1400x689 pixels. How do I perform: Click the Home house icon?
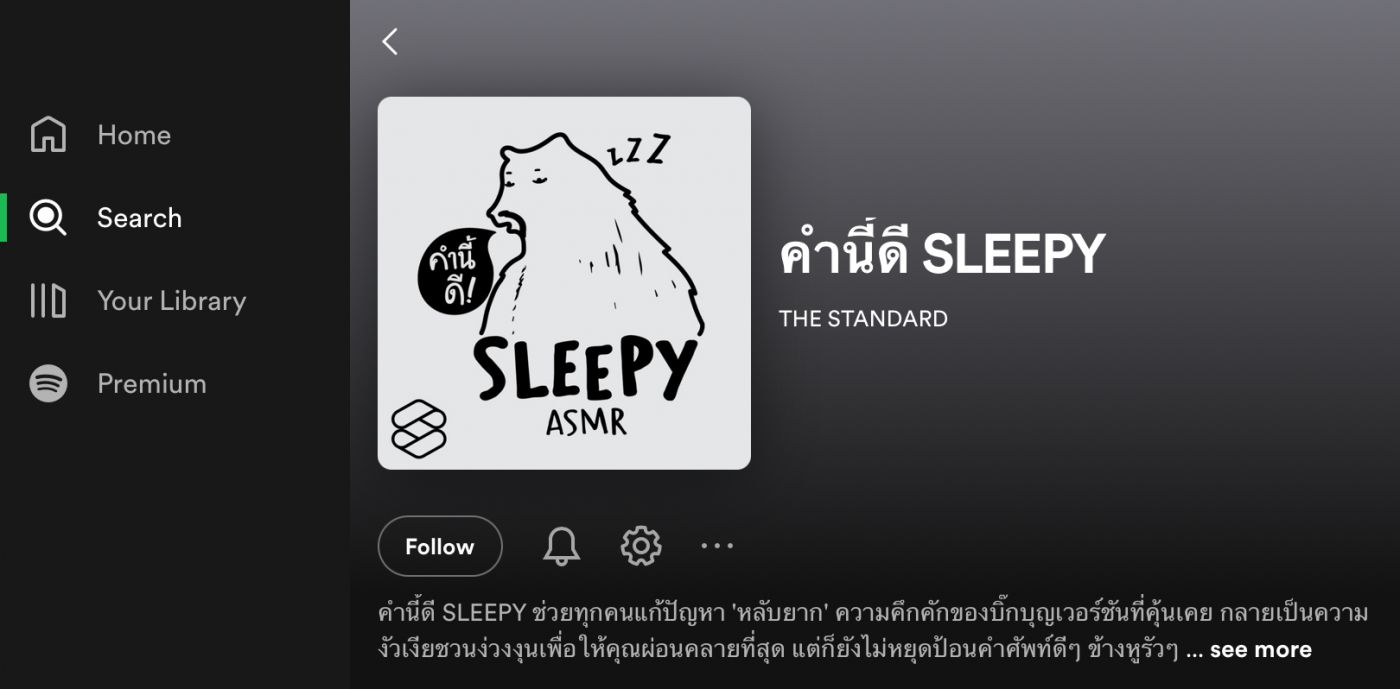[x=48, y=134]
